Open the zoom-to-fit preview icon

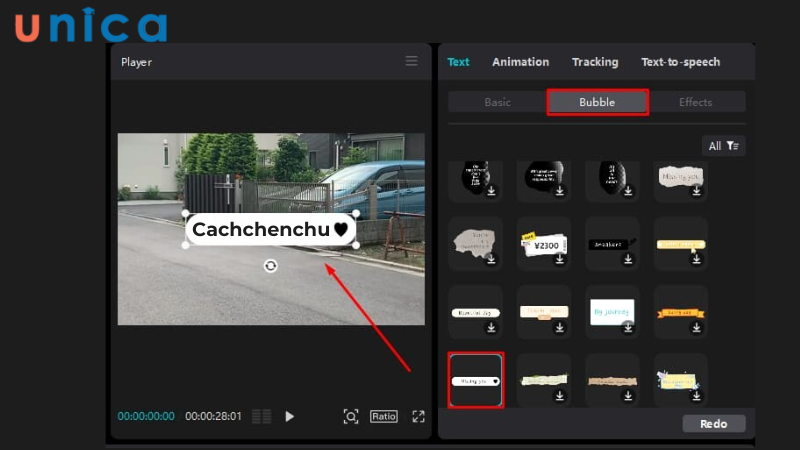tap(351, 416)
